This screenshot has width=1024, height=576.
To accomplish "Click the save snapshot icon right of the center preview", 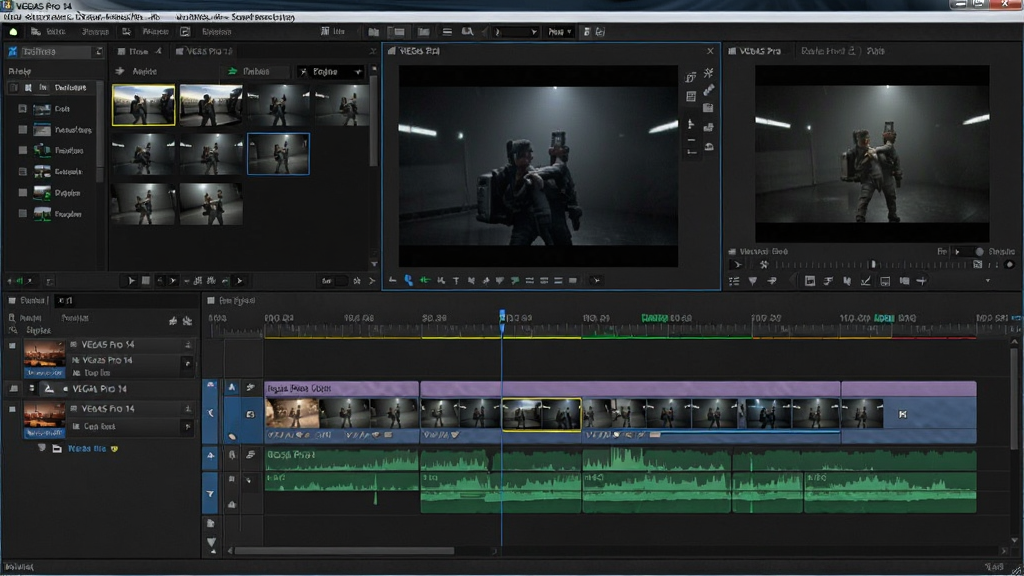I will (708, 107).
